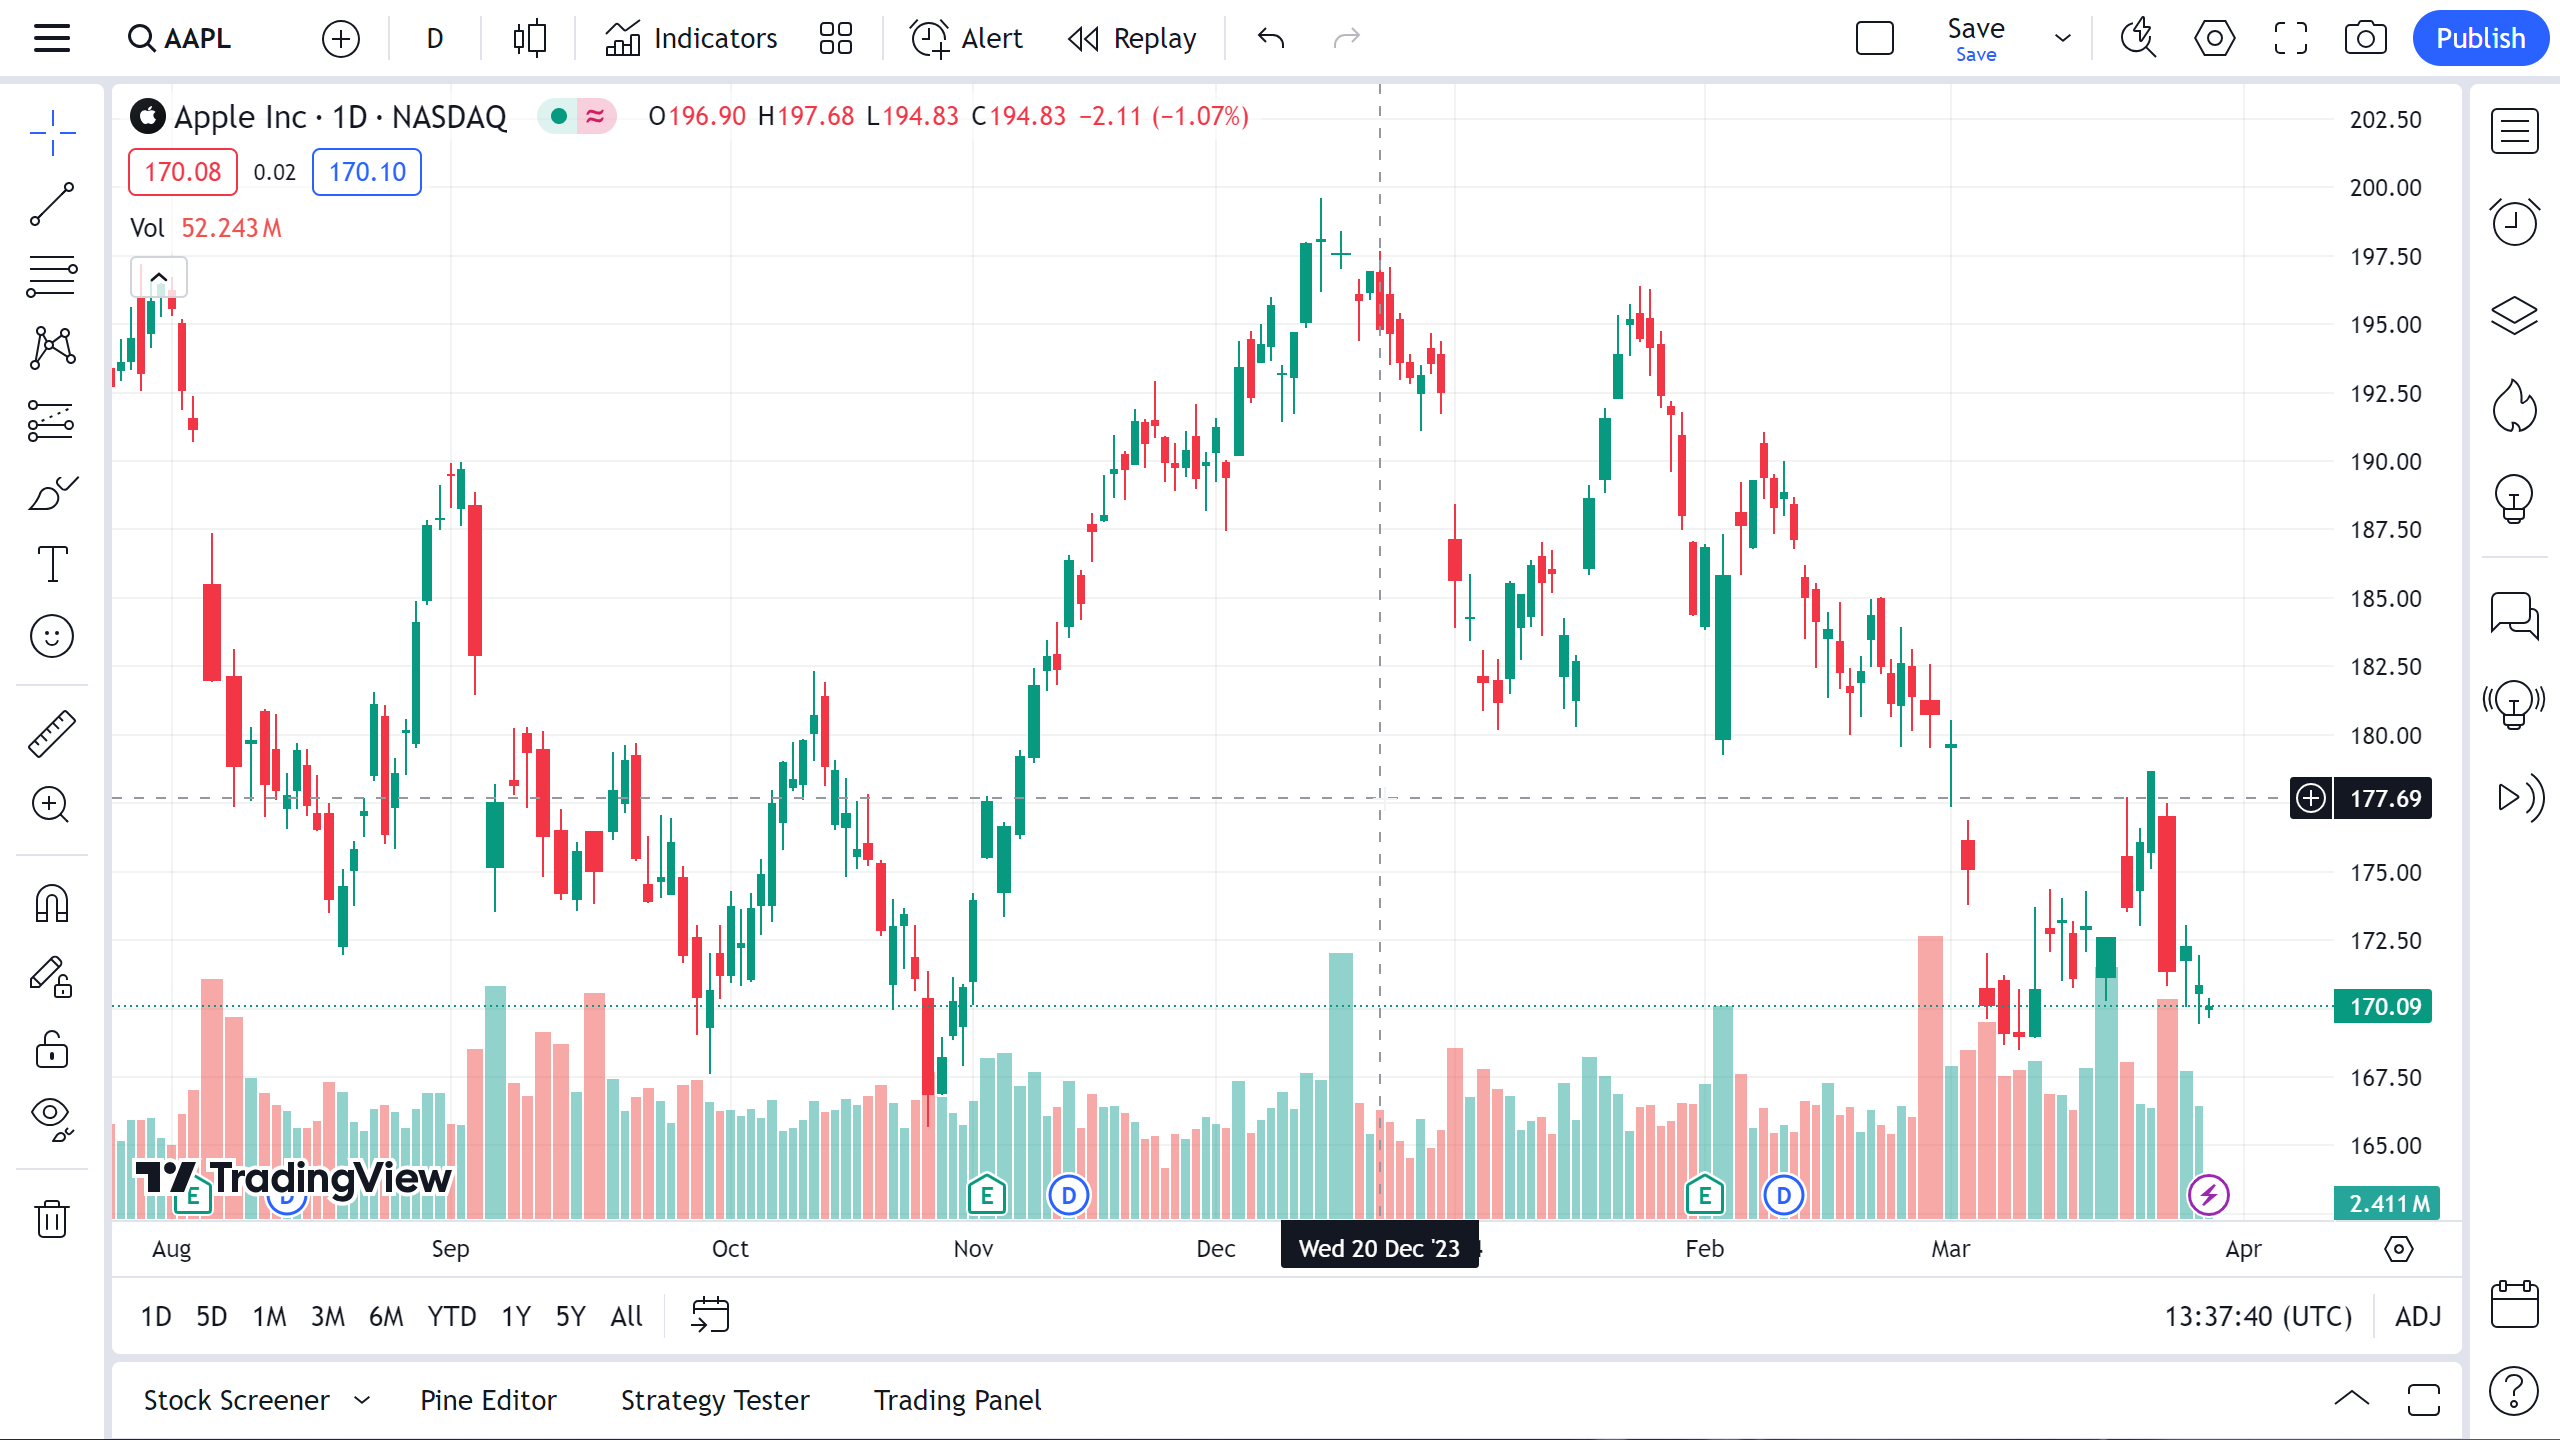Viewport: 2560px width, 1440px height.
Task: Open the Save dropdown arrow
Action: pos(2062,39)
